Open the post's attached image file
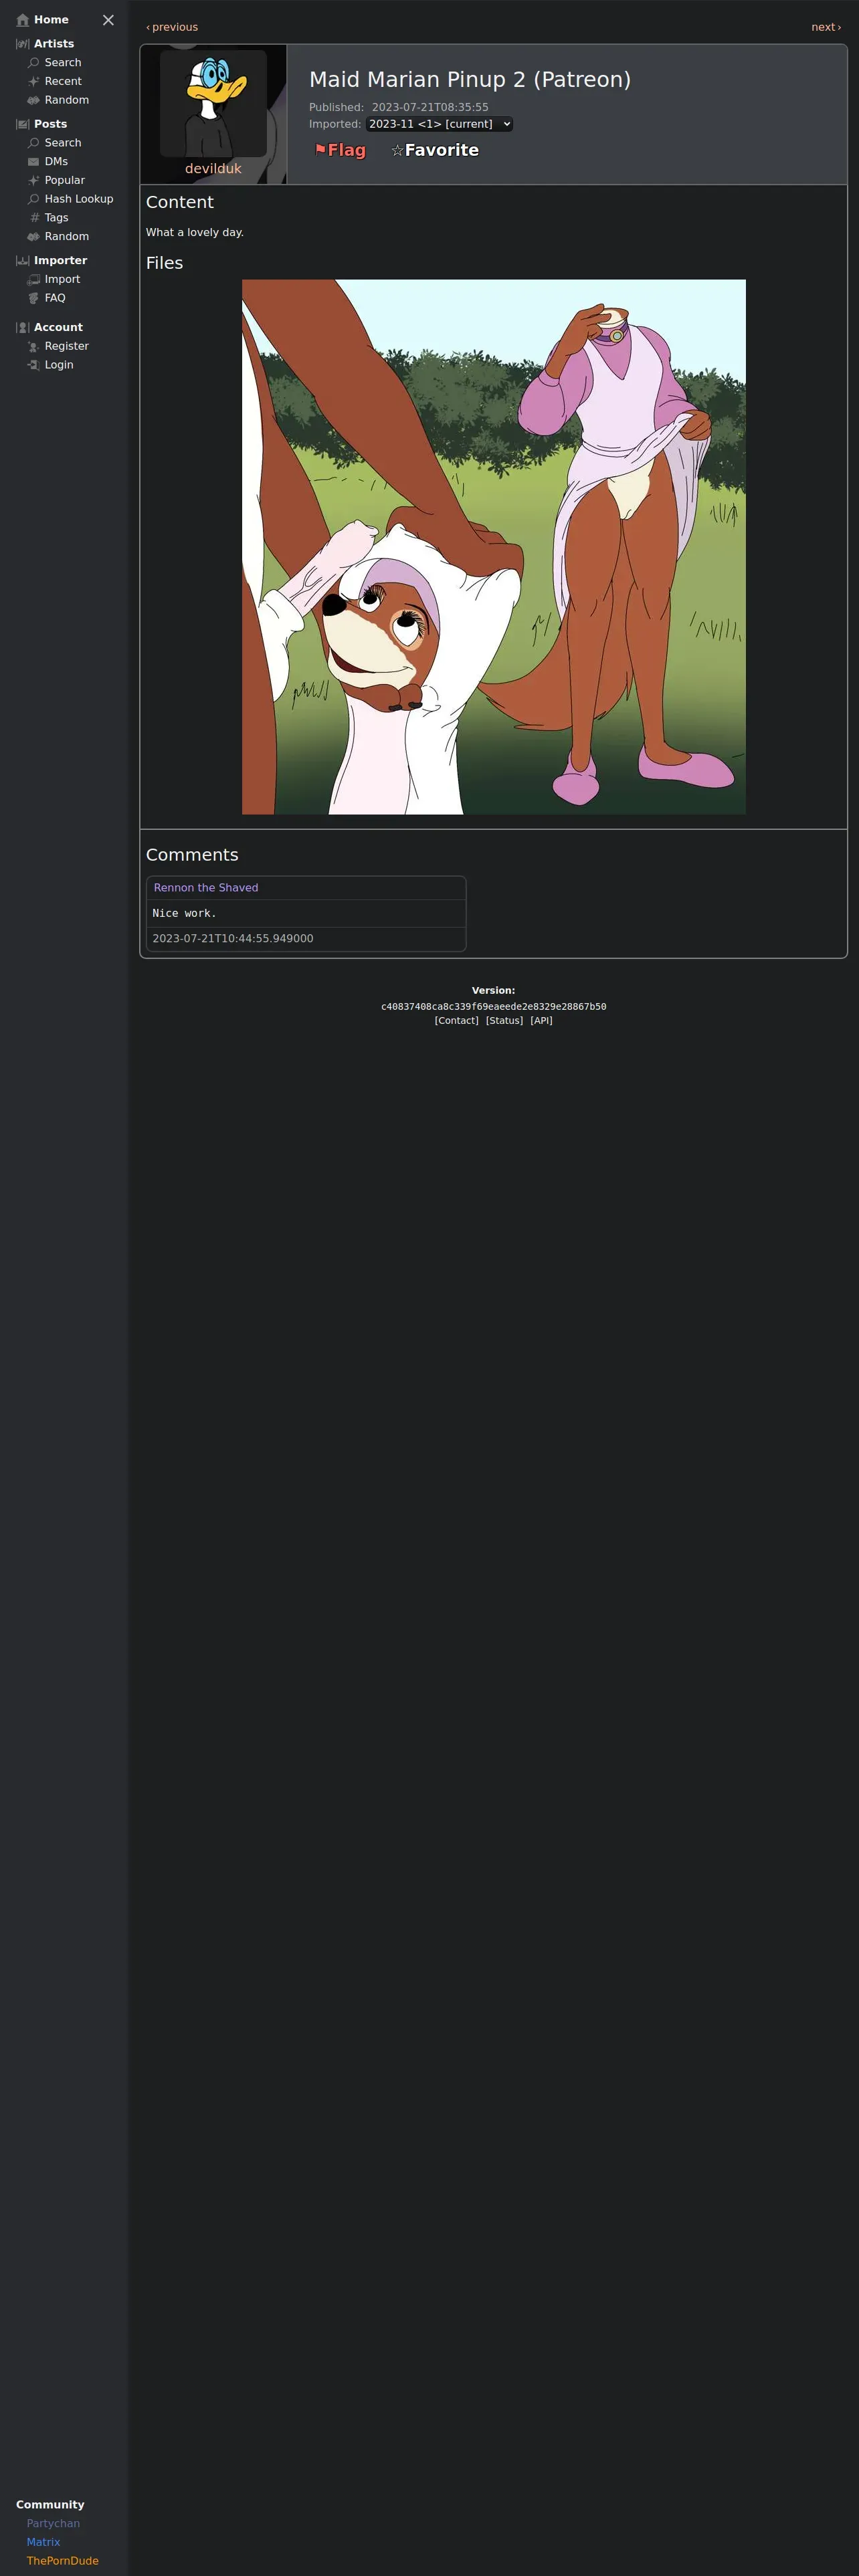 [x=494, y=547]
